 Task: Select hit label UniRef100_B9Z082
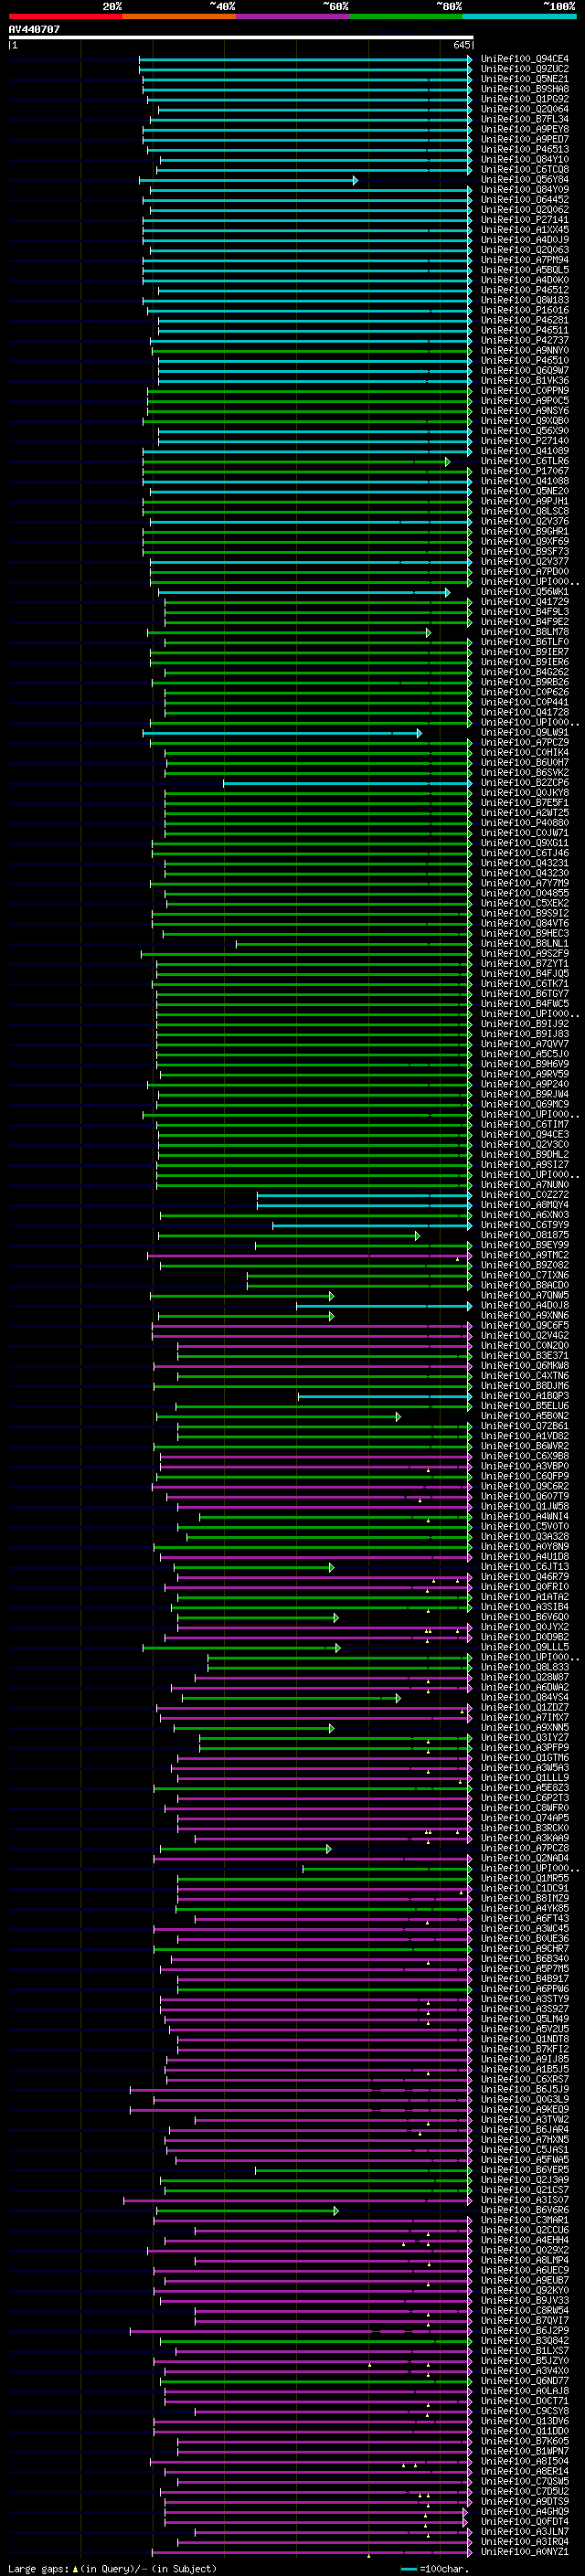tap(525, 1265)
